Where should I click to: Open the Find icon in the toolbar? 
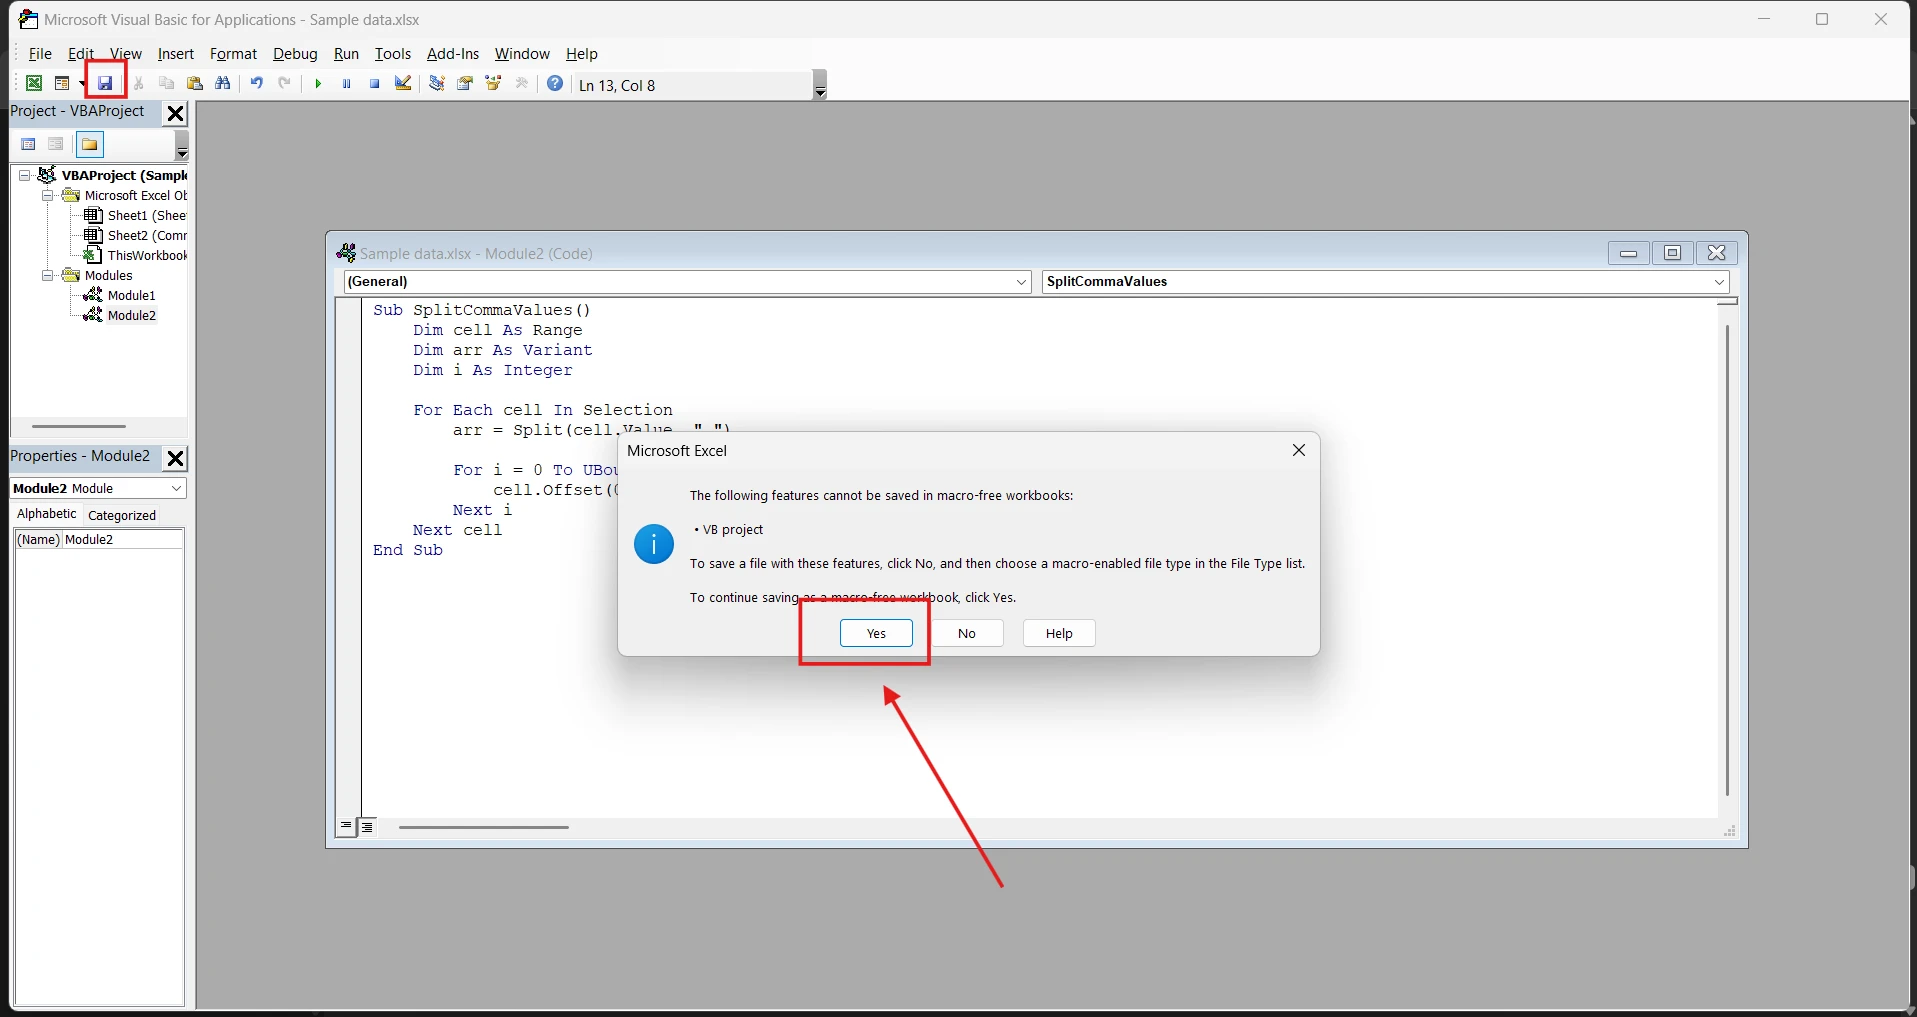coord(224,84)
